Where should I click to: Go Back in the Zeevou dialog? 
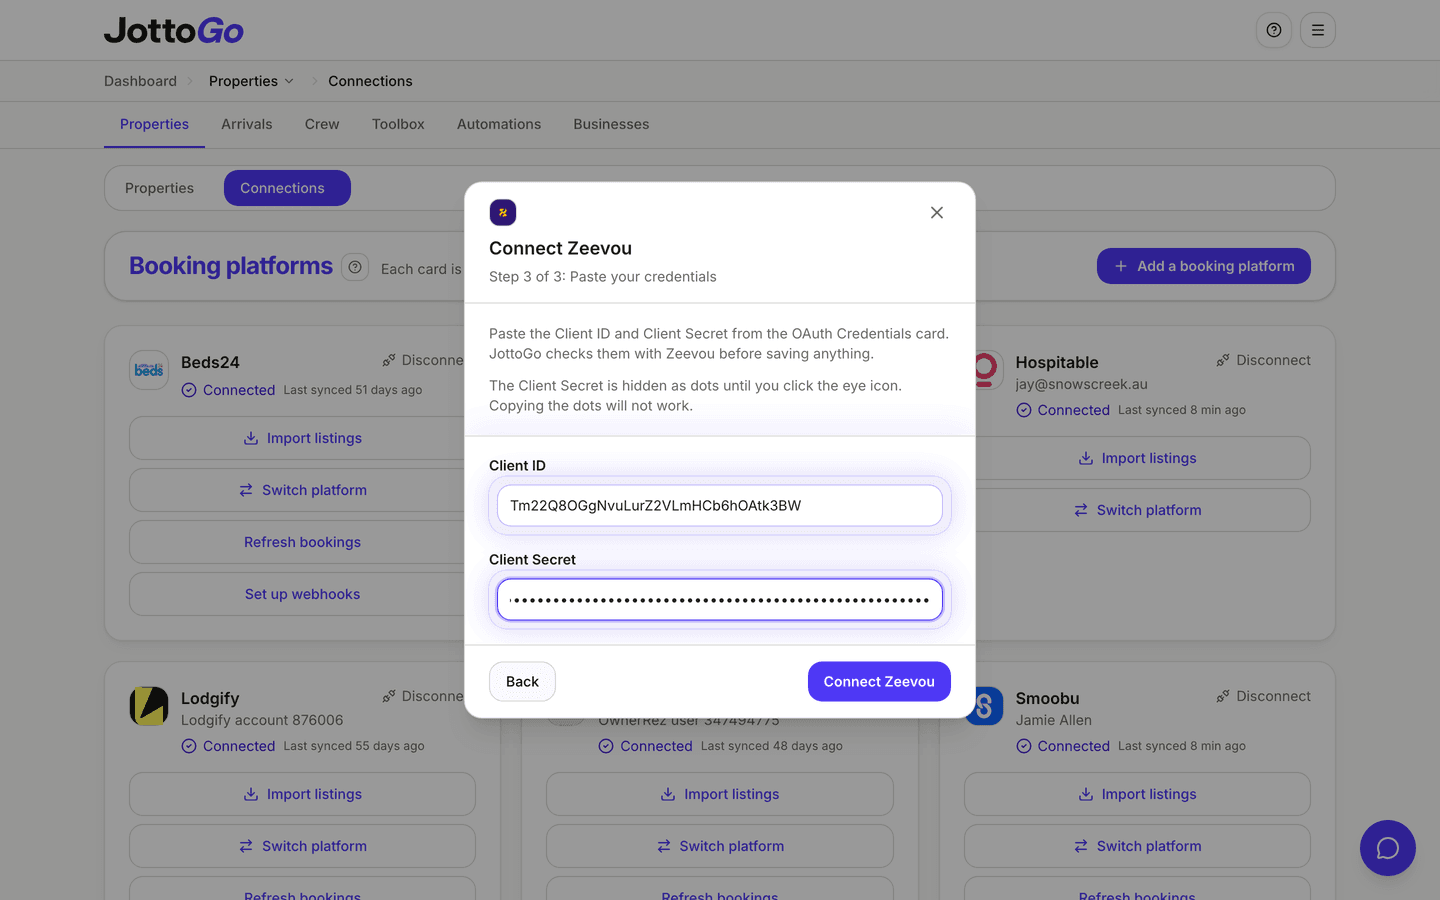coord(522,682)
